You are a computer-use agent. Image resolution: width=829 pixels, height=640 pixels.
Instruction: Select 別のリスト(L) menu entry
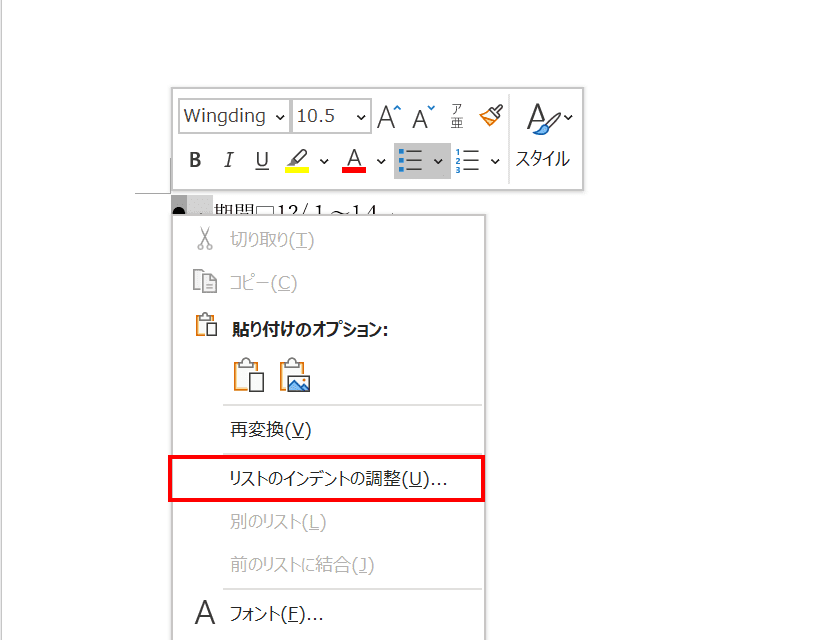(x=329, y=522)
